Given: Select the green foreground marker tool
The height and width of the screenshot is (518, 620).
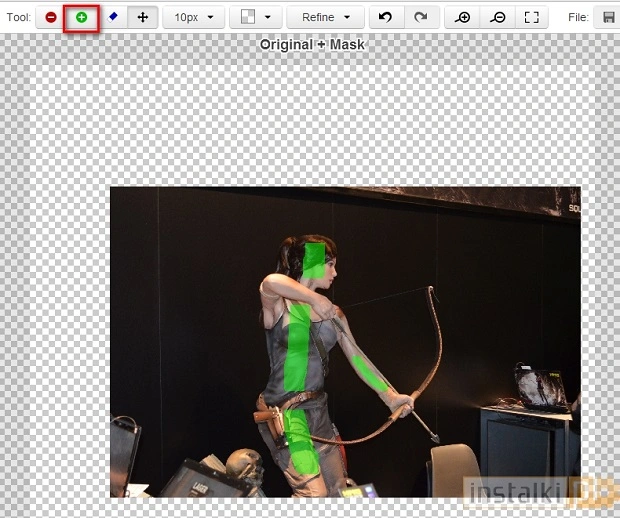Looking at the screenshot, I should (x=81, y=17).
